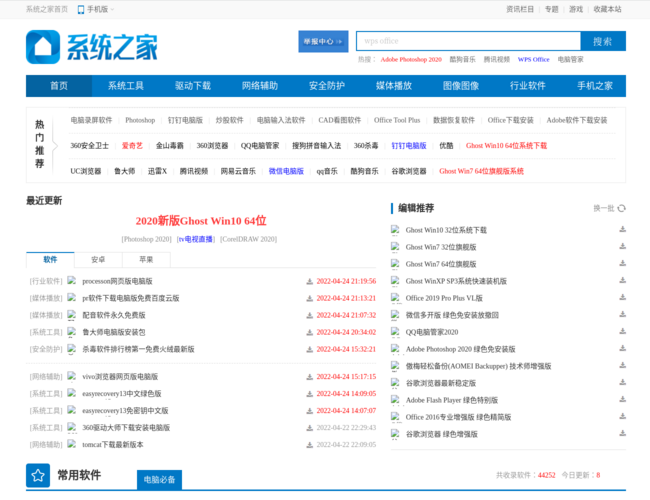The width and height of the screenshot is (650, 500).
Task: Open the 首页 navigation tab
Action: [59, 86]
